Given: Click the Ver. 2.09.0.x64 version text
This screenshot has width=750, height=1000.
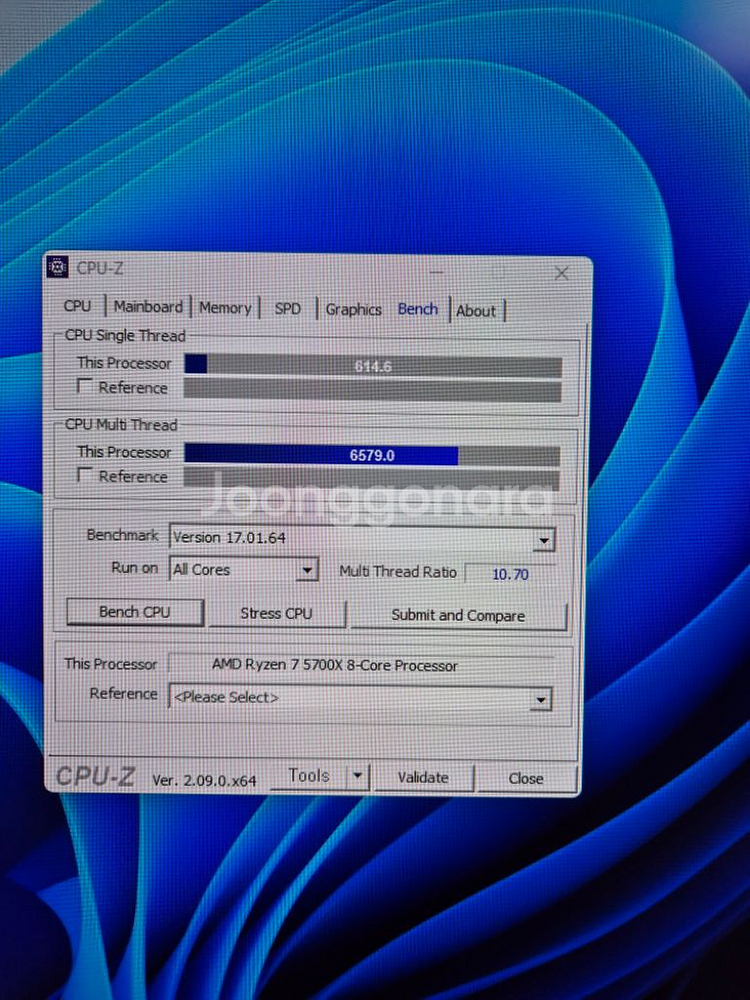Looking at the screenshot, I should pos(204,780).
